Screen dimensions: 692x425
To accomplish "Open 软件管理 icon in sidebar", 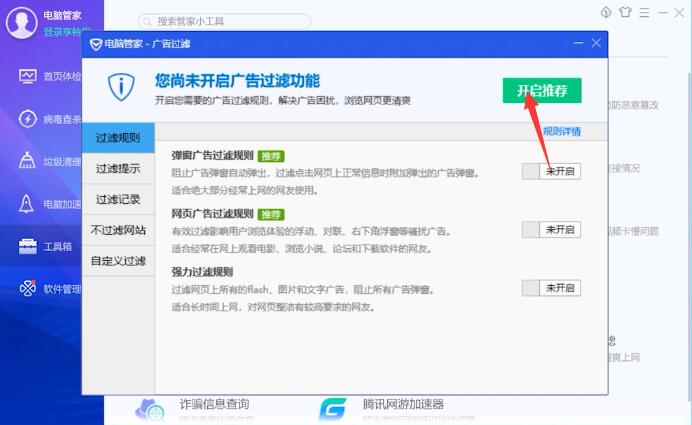I will click(x=28, y=289).
